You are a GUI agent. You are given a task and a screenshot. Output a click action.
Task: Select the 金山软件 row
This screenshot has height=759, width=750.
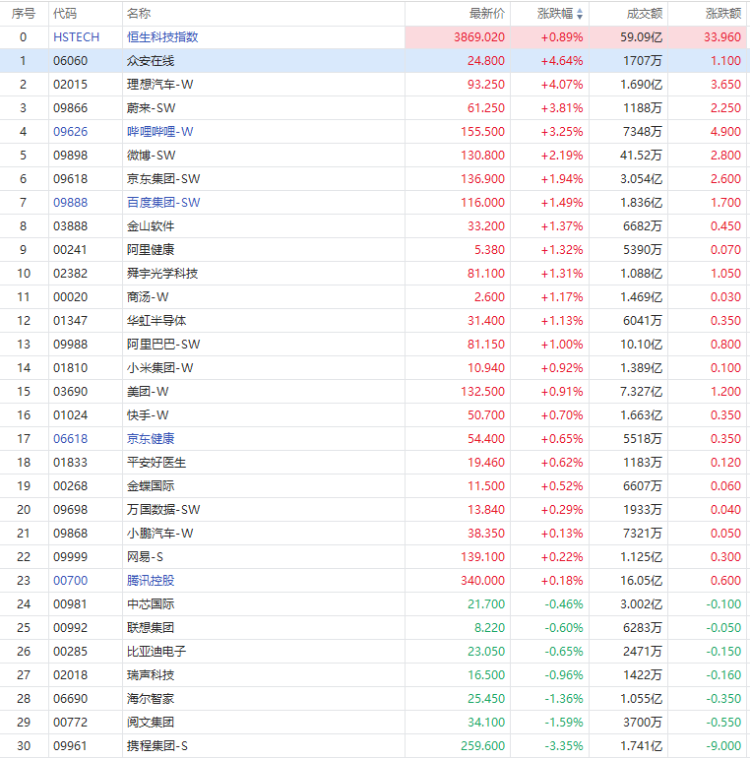tap(375, 226)
